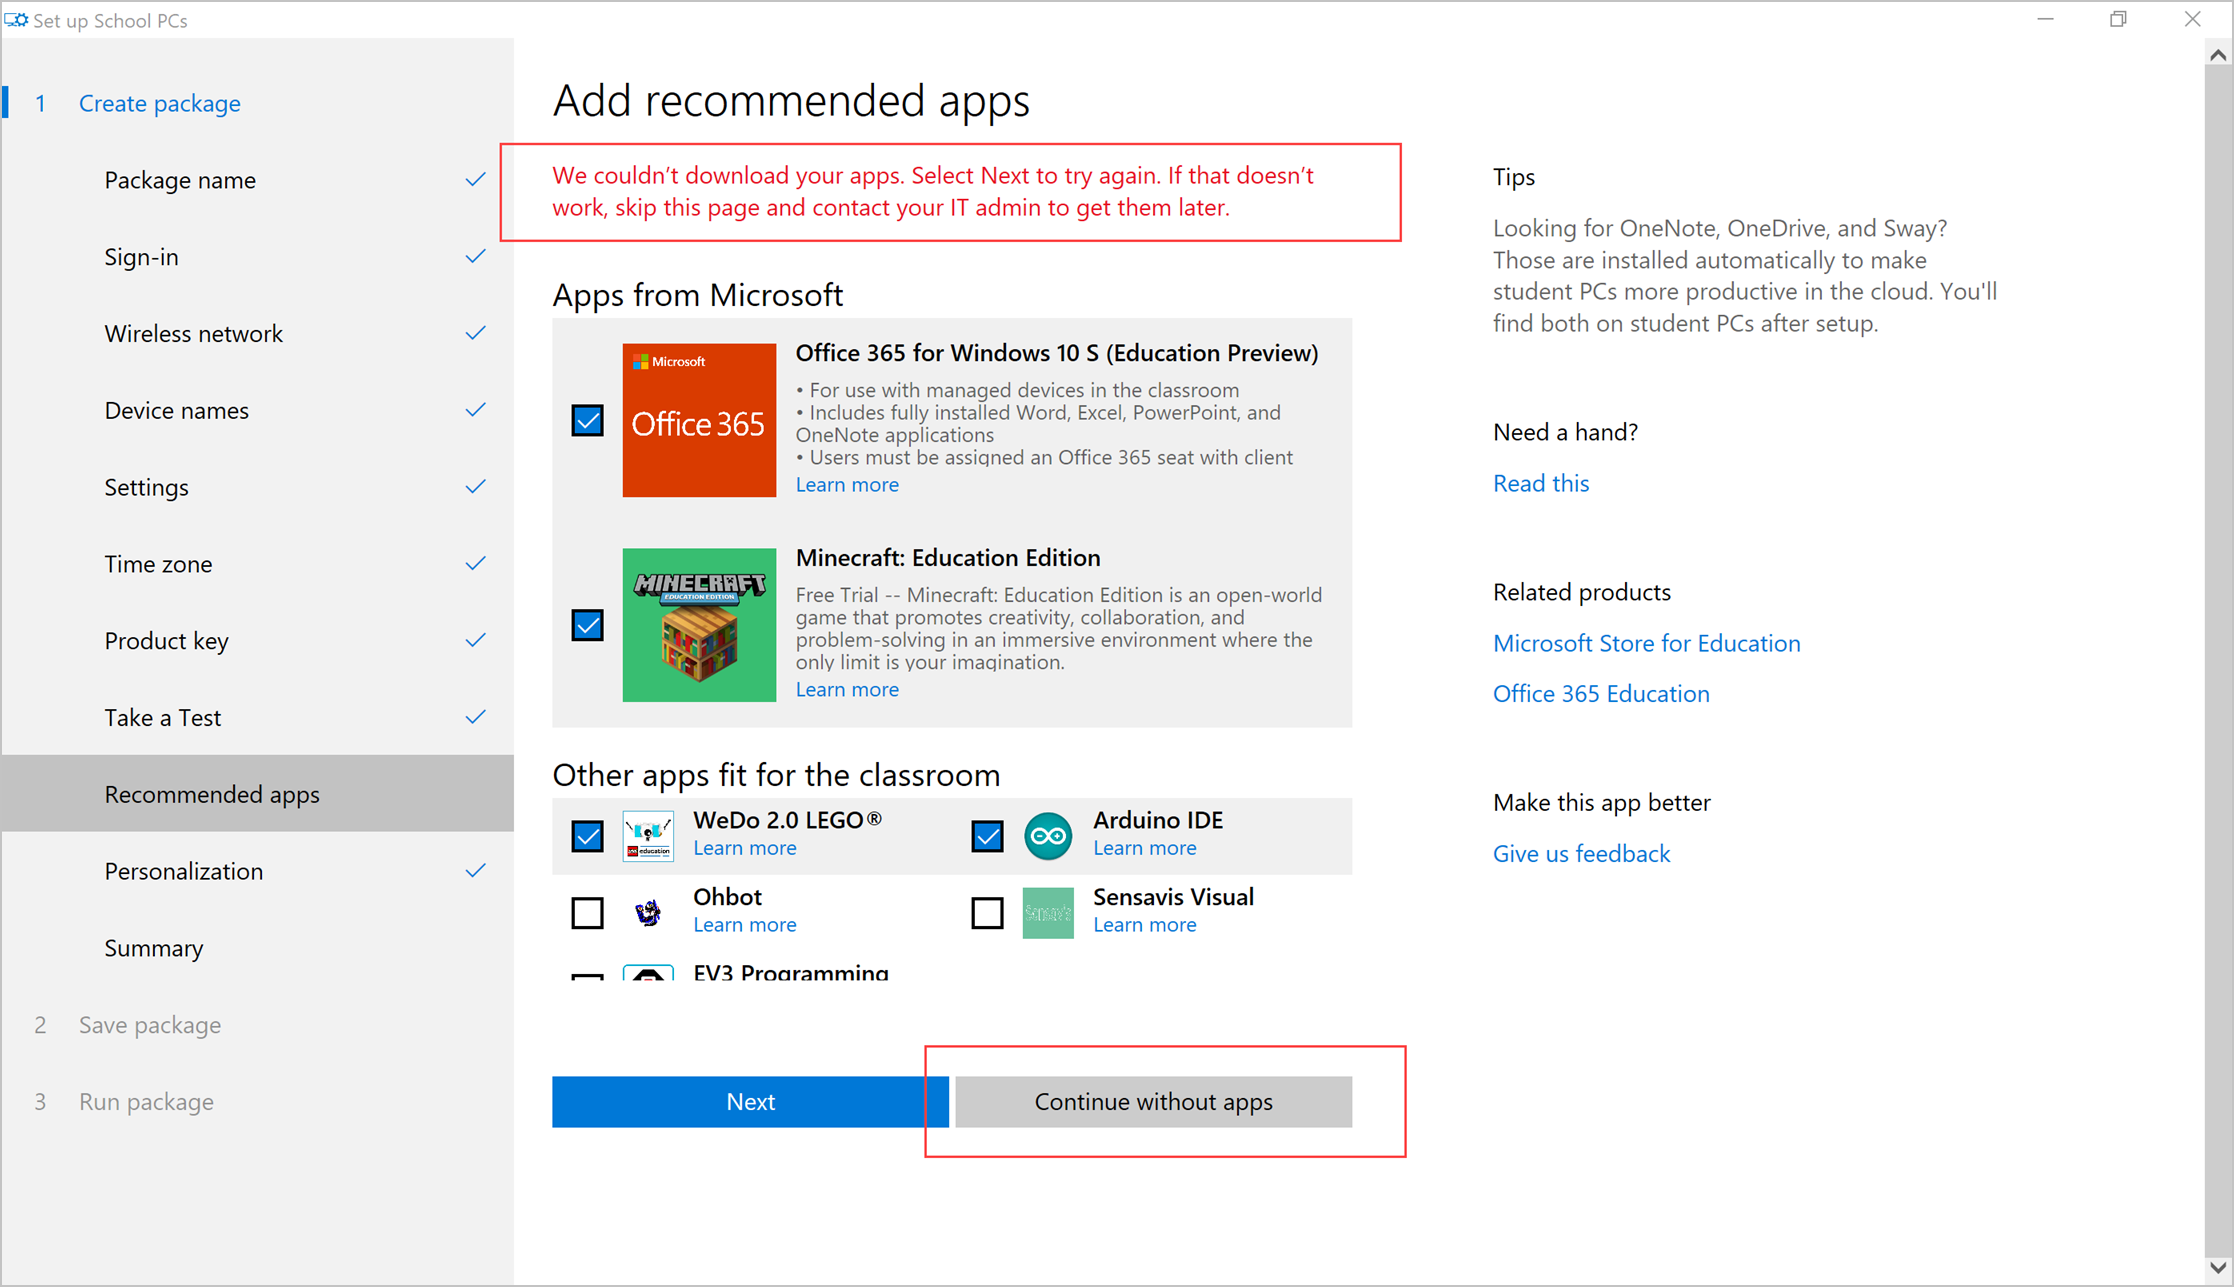Viewport: 2234px width, 1287px height.
Task: Uncheck Minecraft: Education Edition checkbox
Action: (588, 625)
